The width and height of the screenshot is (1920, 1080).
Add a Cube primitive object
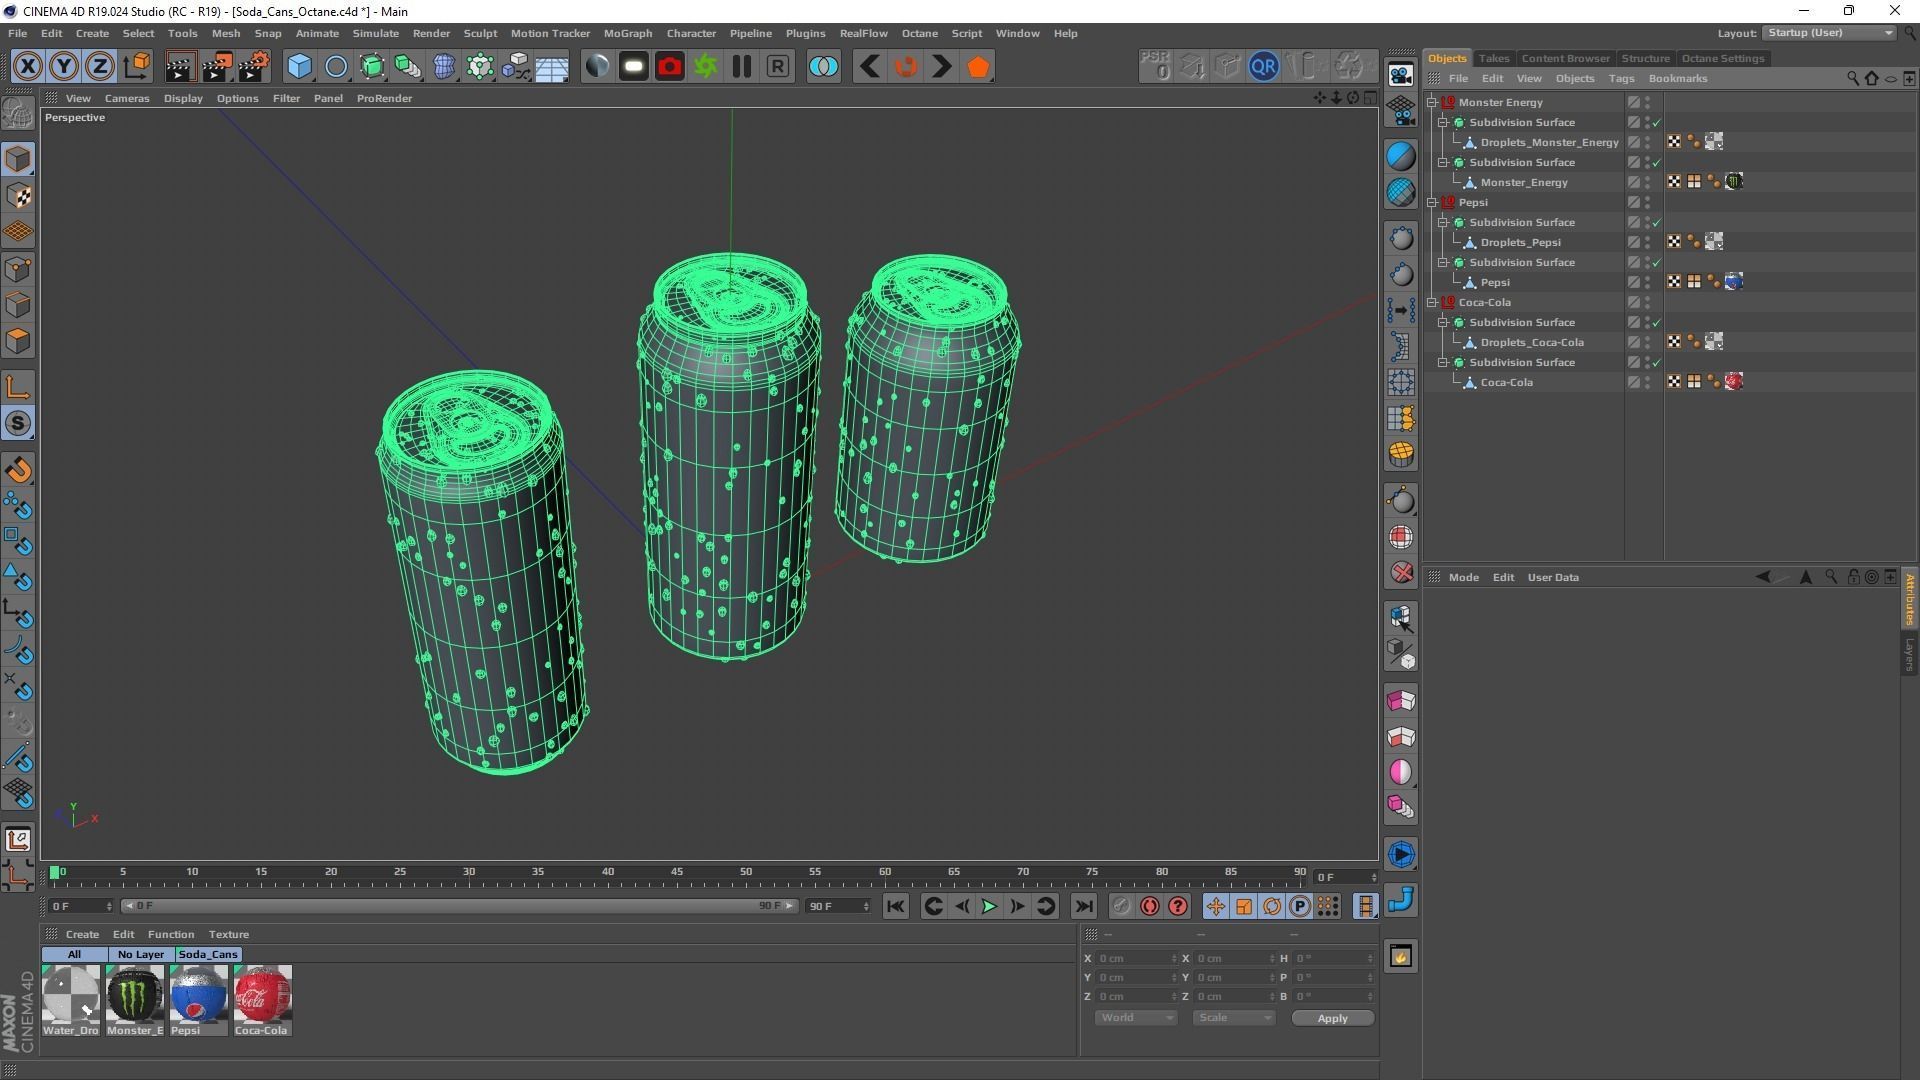[x=300, y=67]
